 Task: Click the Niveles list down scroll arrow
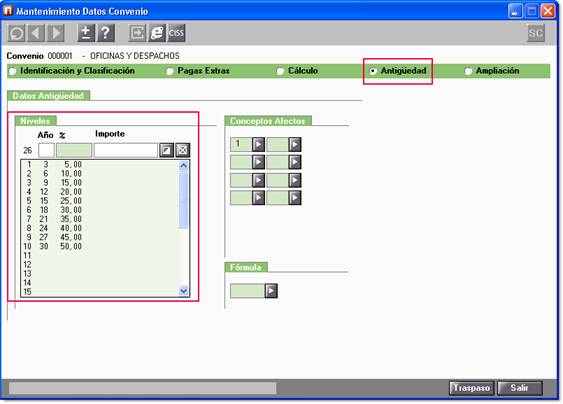pos(183,291)
